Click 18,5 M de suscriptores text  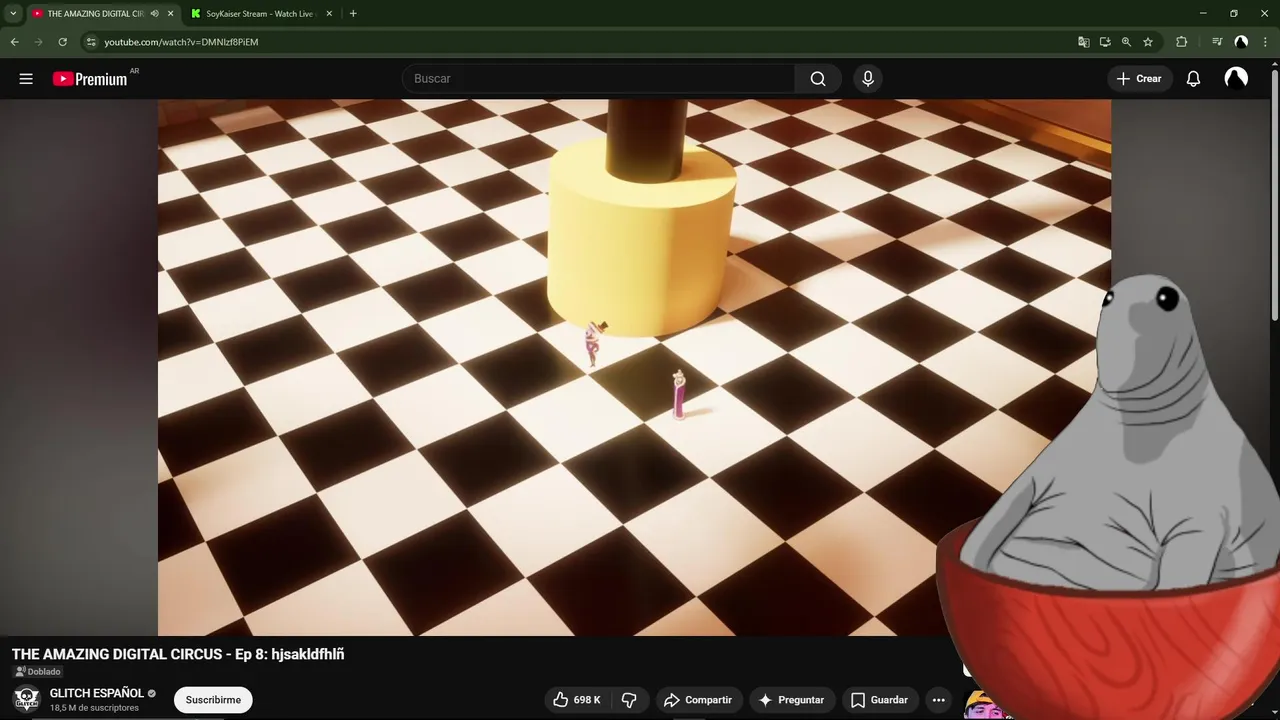94,708
